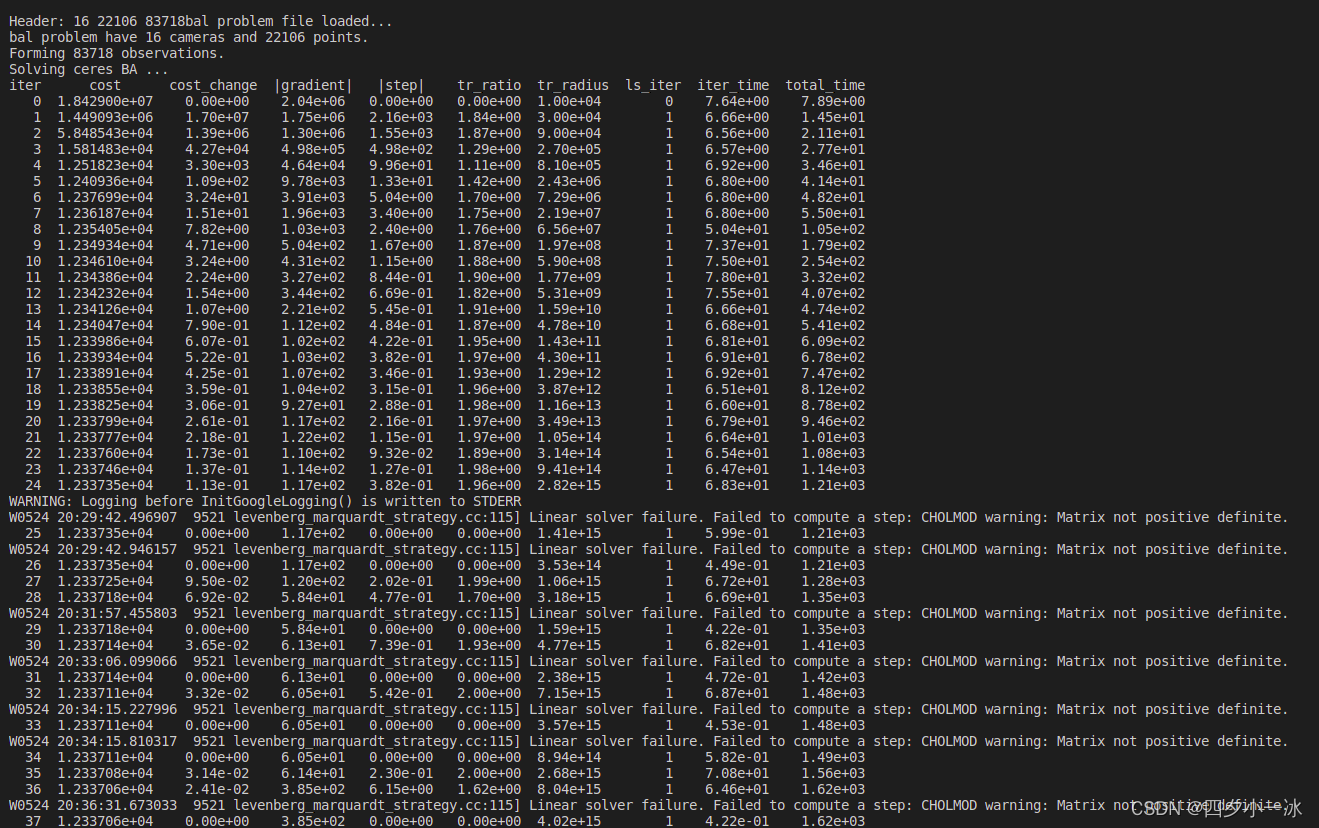The image size is (1319, 828).
Task: Click cost_change value 3.32e-02
Action: [x=217, y=693]
